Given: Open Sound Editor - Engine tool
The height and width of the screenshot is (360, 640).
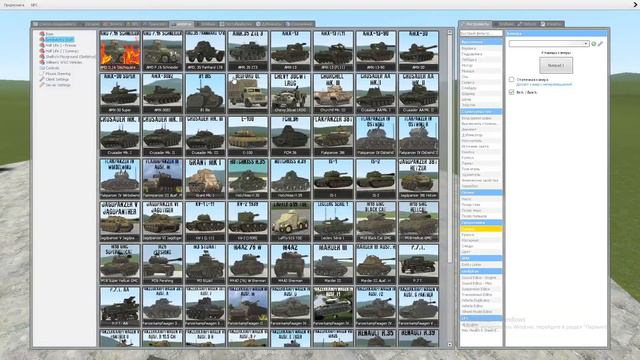Looking at the screenshot, I should [481, 278].
